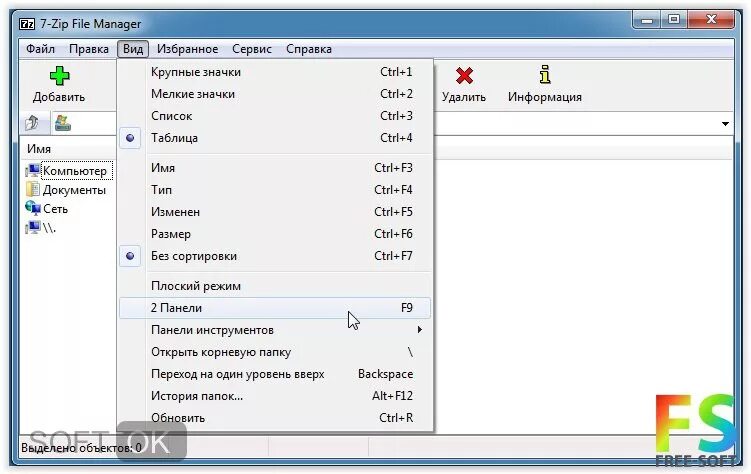Select the Компьютер item icon
Image resolution: width=751 pixels, height=474 pixels.
tap(33, 170)
